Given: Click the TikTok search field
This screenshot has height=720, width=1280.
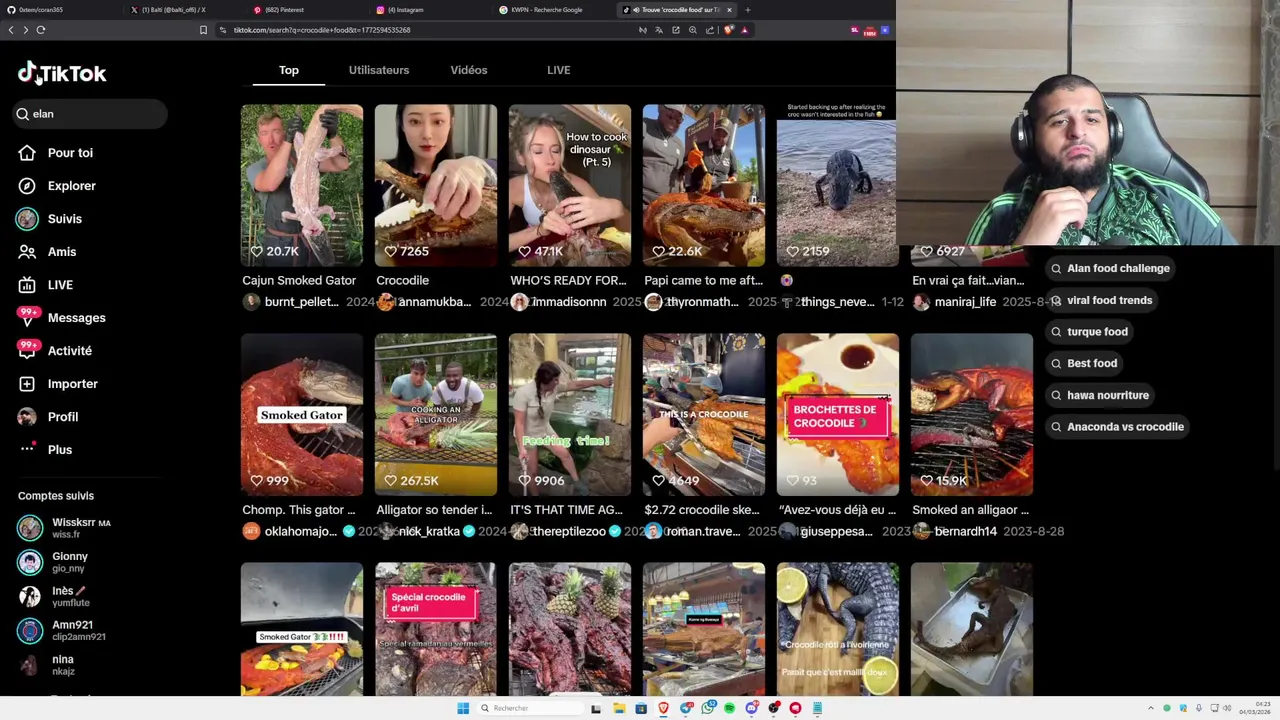Looking at the screenshot, I should [x=90, y=114].
